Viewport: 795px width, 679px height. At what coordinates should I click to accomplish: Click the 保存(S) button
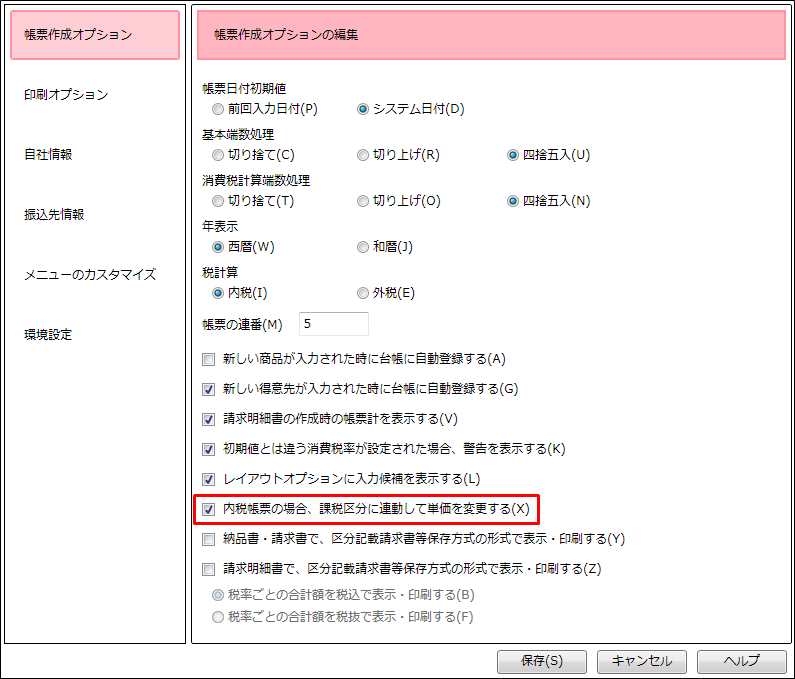541,661
